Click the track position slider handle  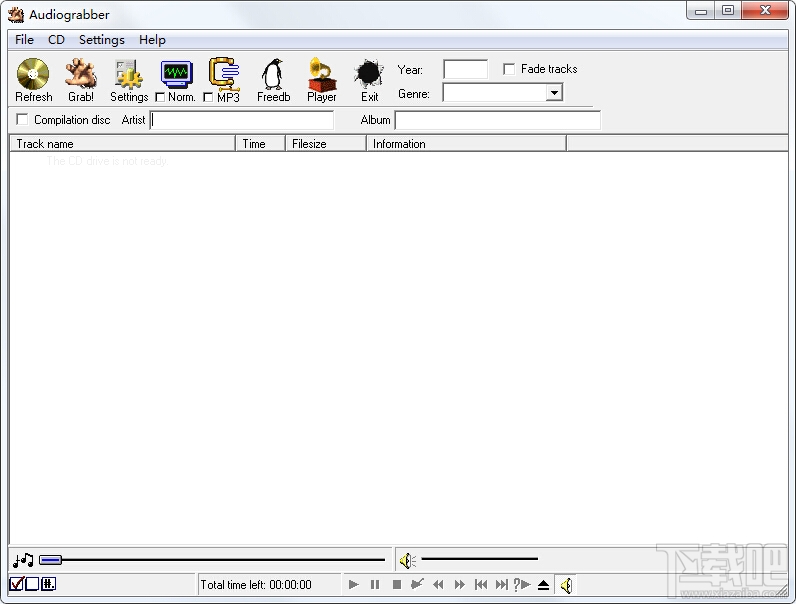pos(50,560)
